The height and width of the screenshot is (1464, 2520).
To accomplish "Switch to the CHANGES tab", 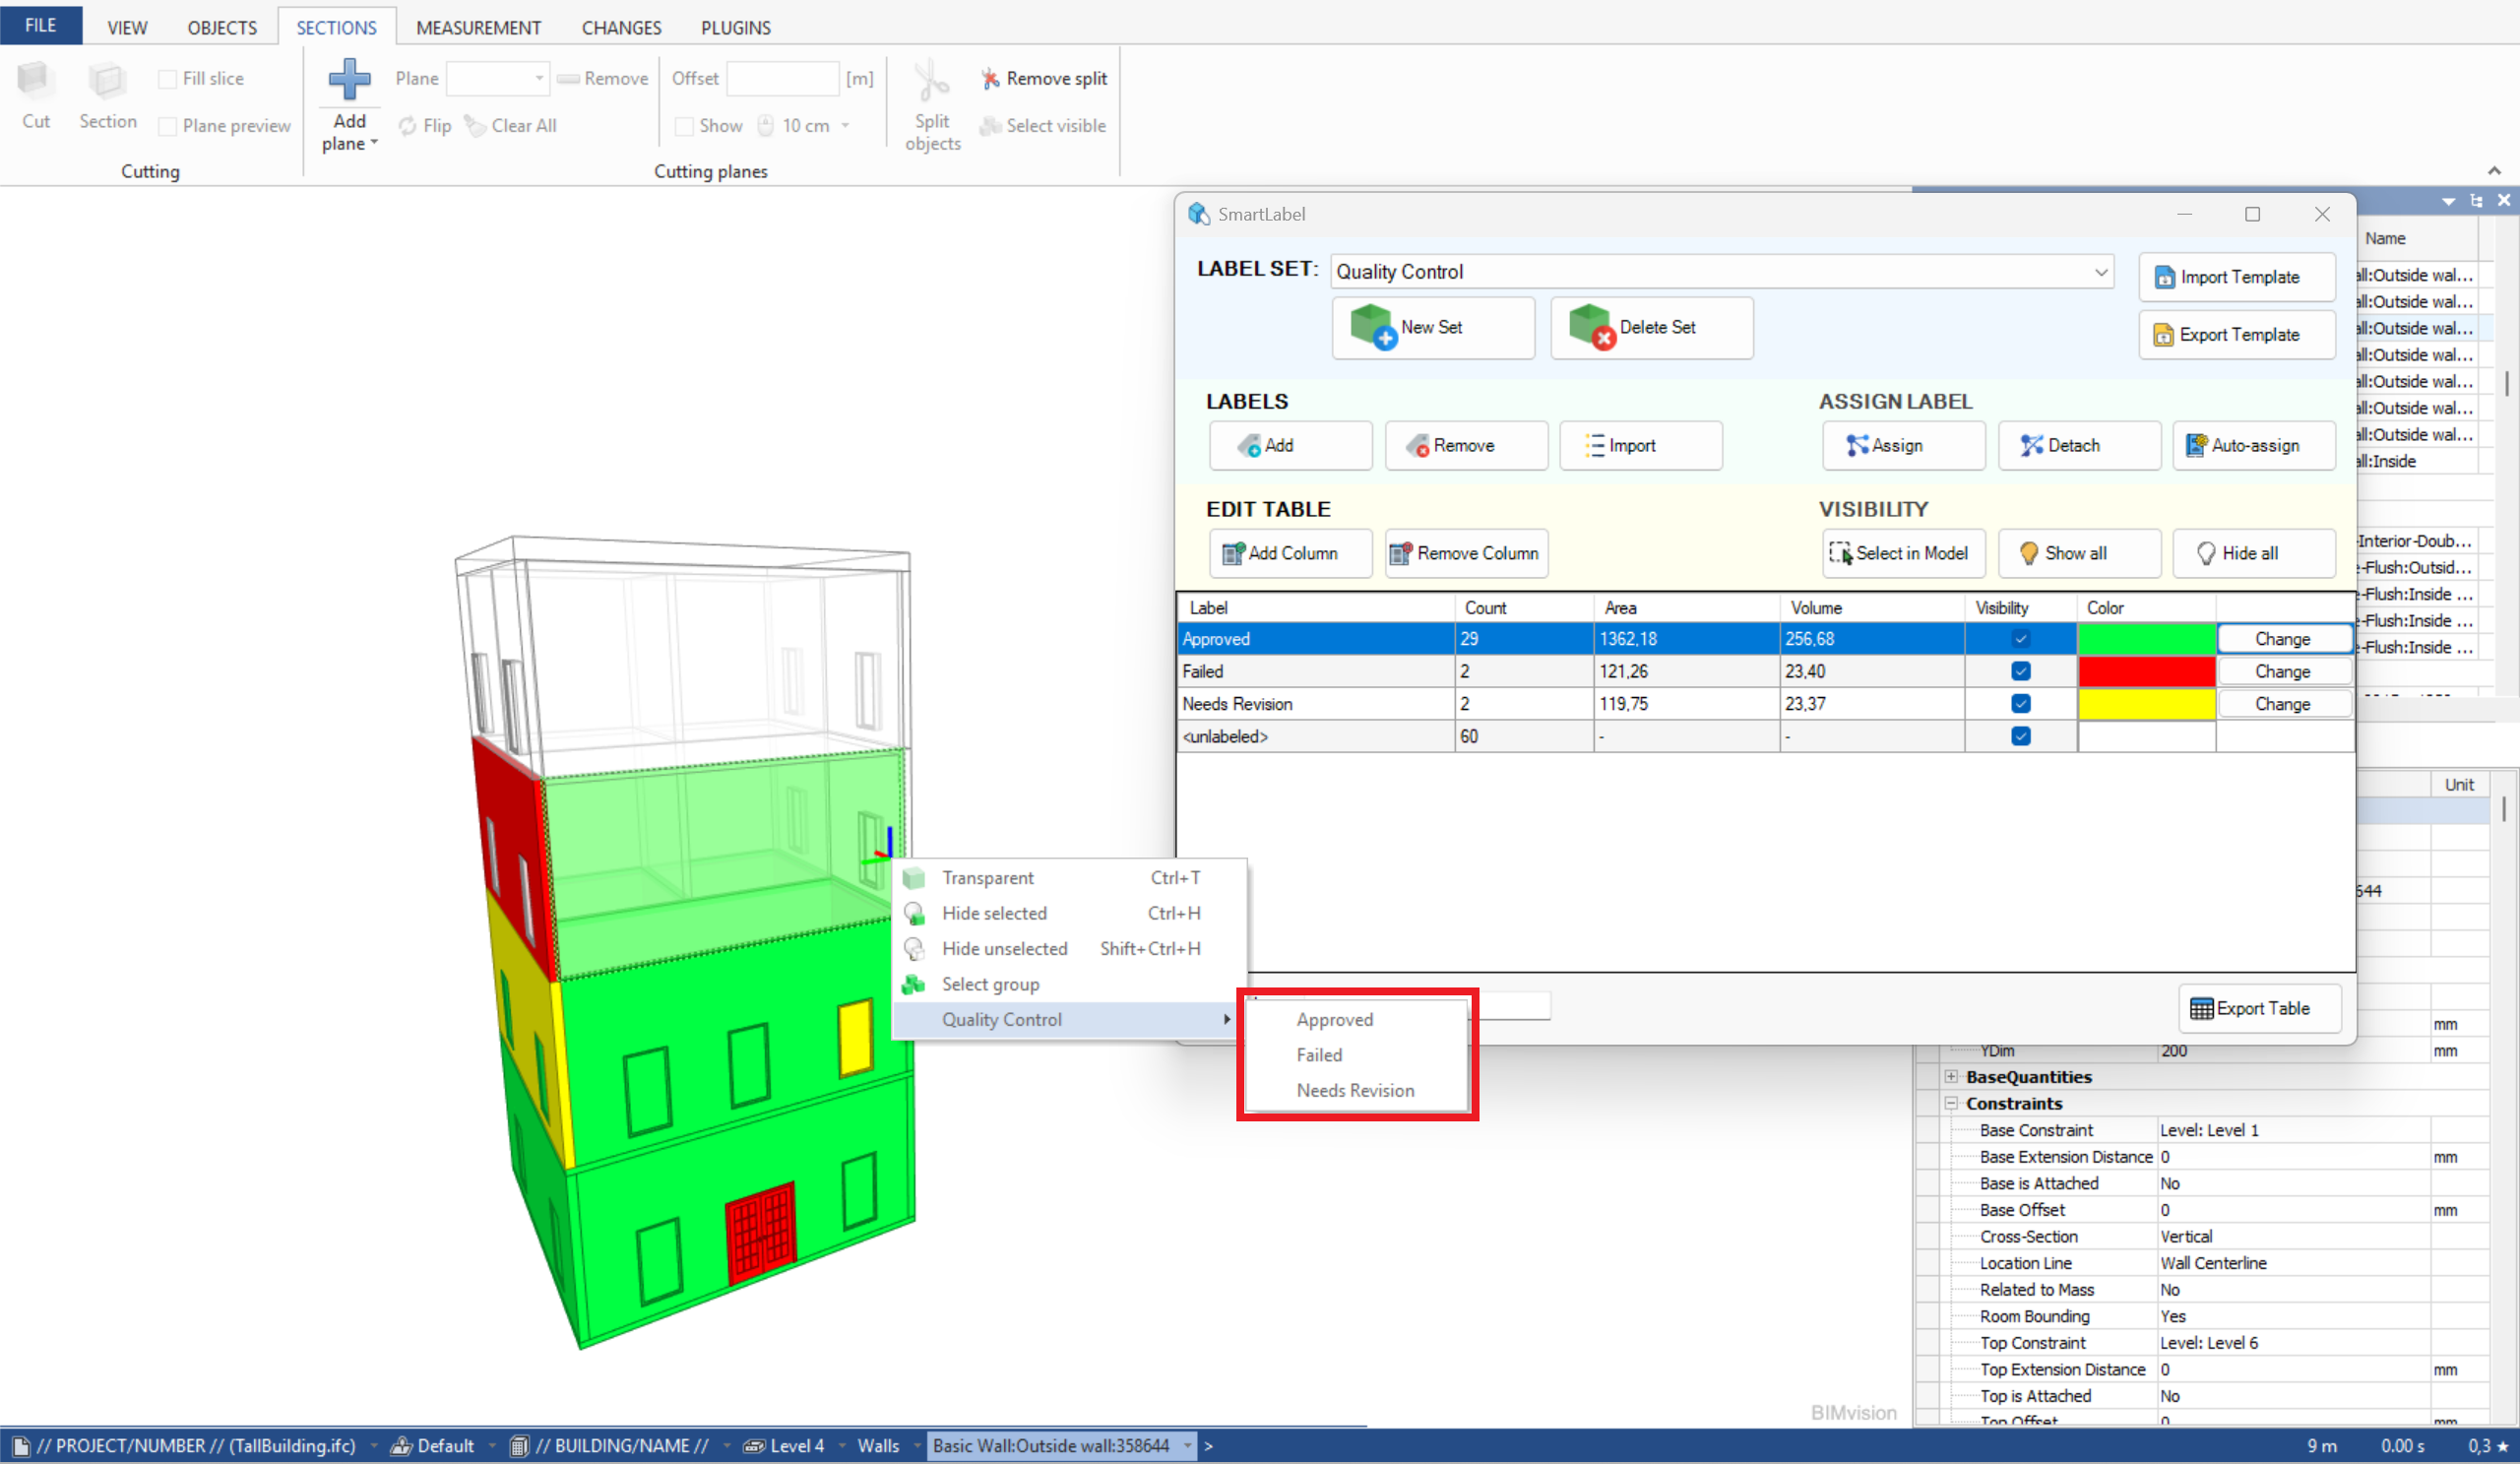I will pos(621,27).
